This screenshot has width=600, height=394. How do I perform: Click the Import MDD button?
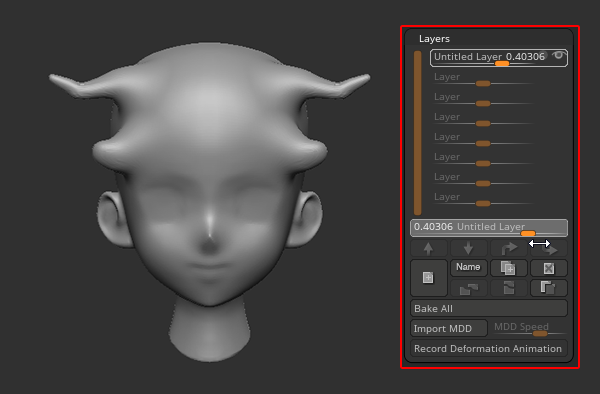(x=449, y=328)
